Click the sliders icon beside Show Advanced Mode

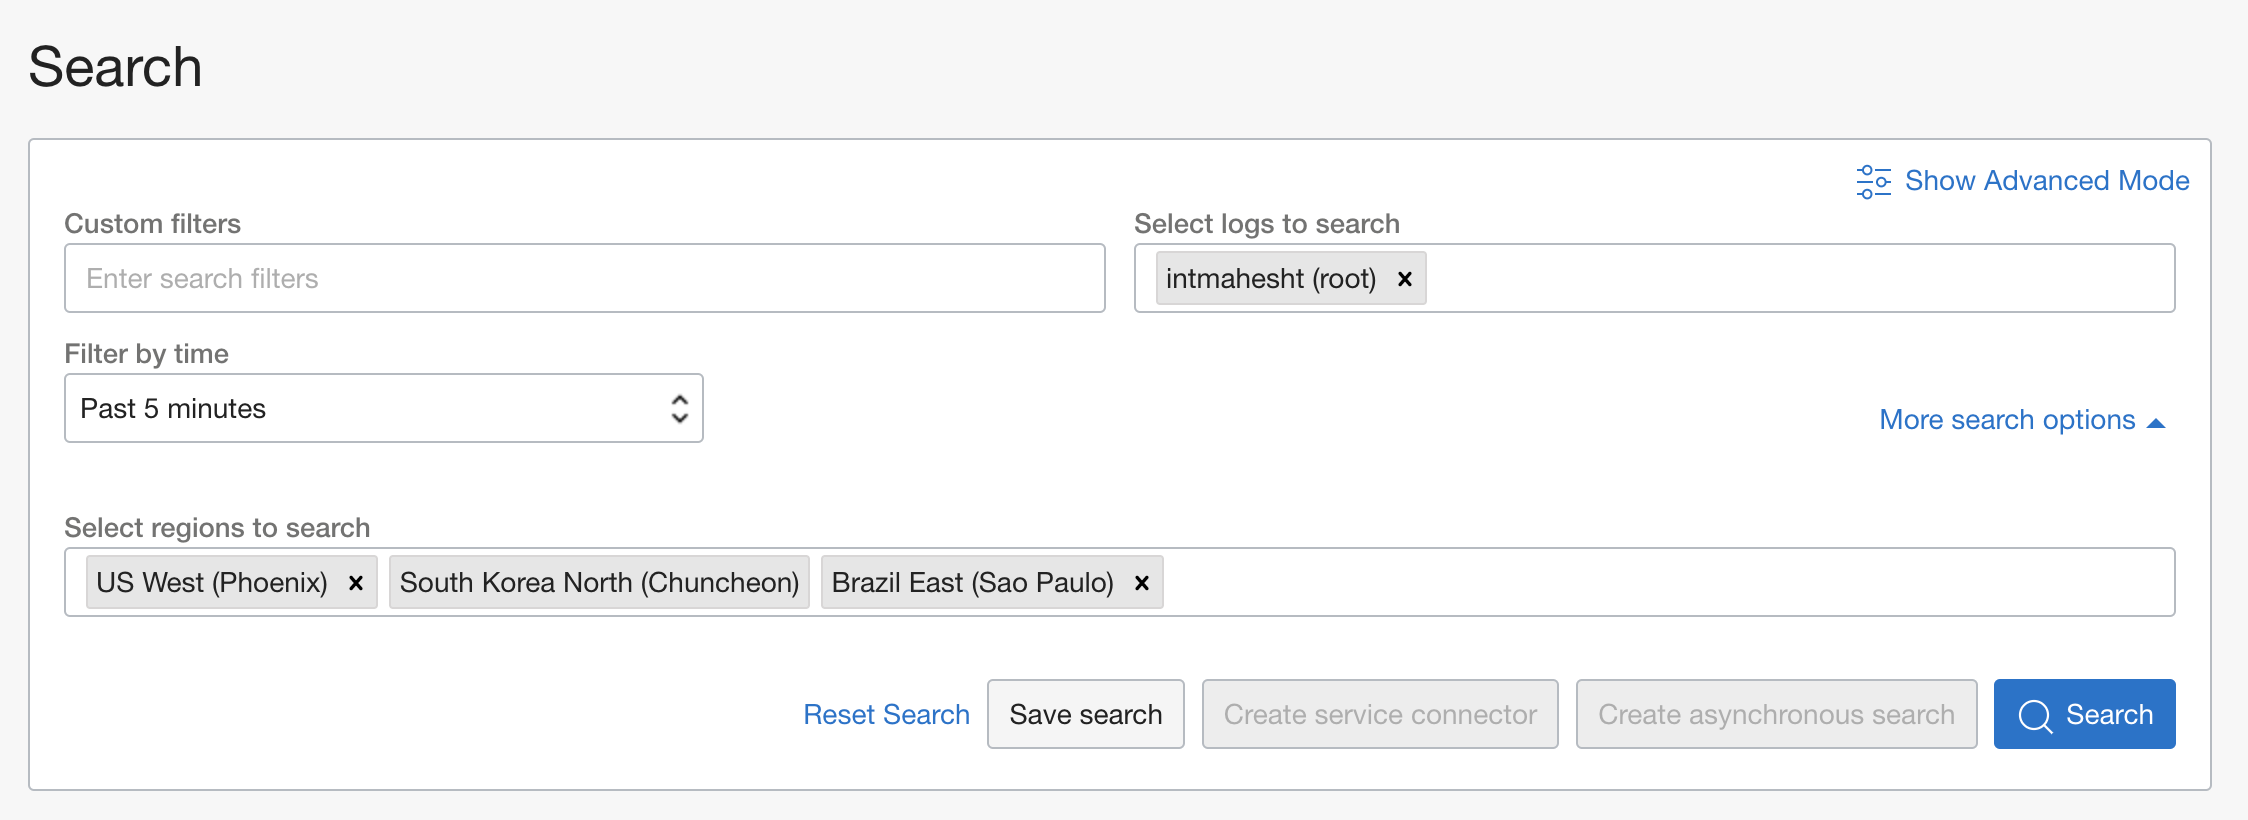[1873, 180]
